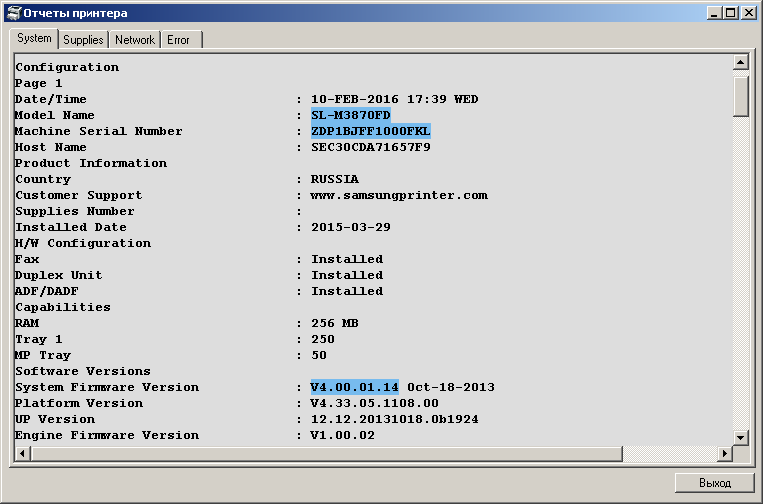Open the Supplies tab

pos(83,40)
